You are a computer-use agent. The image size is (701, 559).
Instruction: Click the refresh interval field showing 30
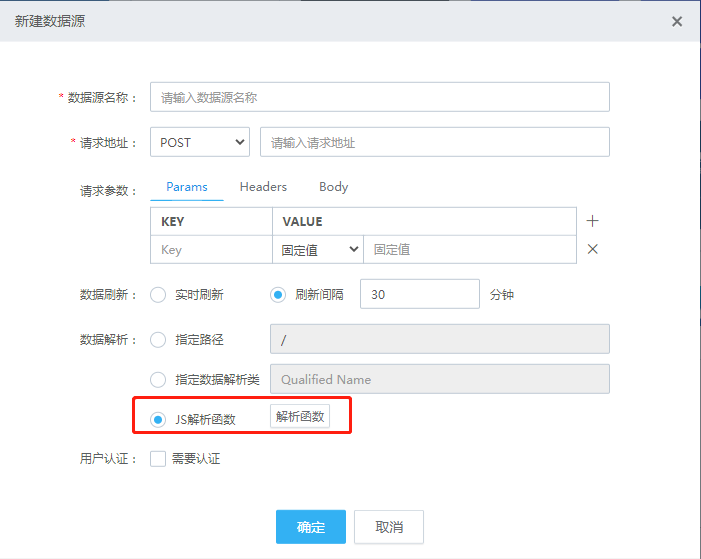point(420,294)
